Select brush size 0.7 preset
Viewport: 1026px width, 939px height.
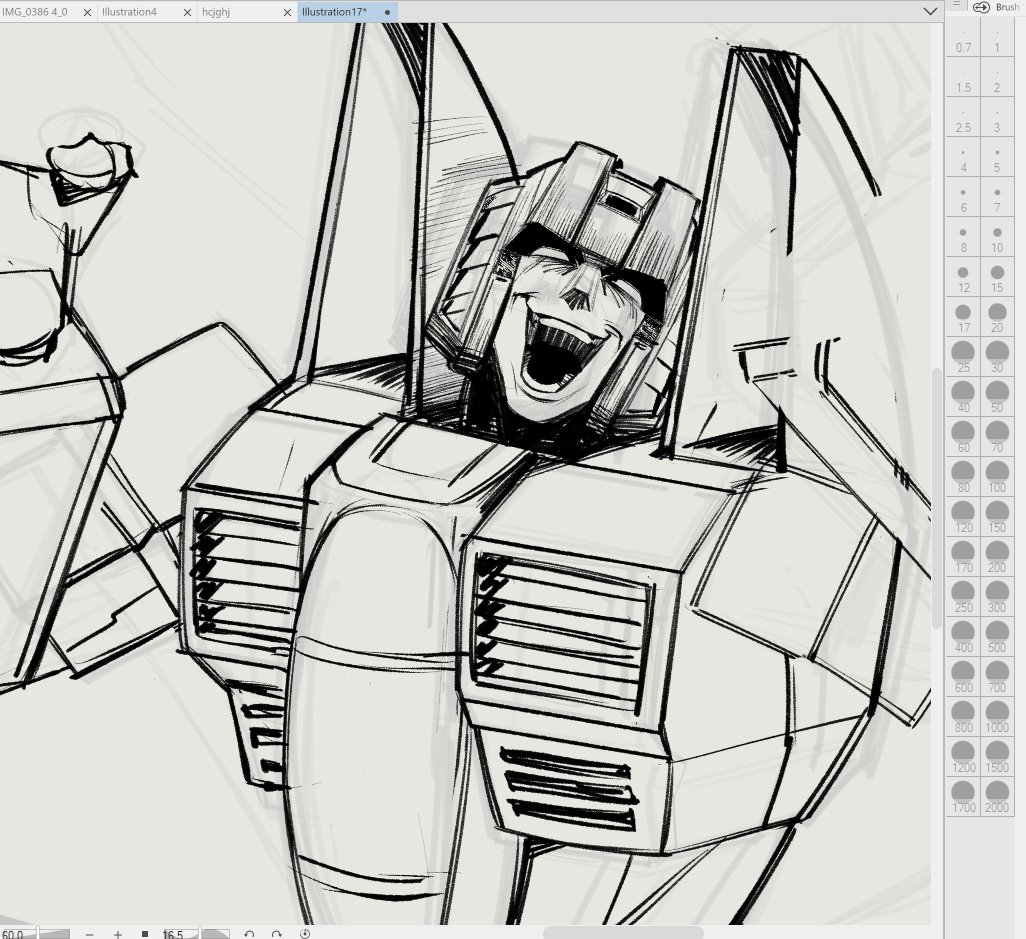pos(963,39)
